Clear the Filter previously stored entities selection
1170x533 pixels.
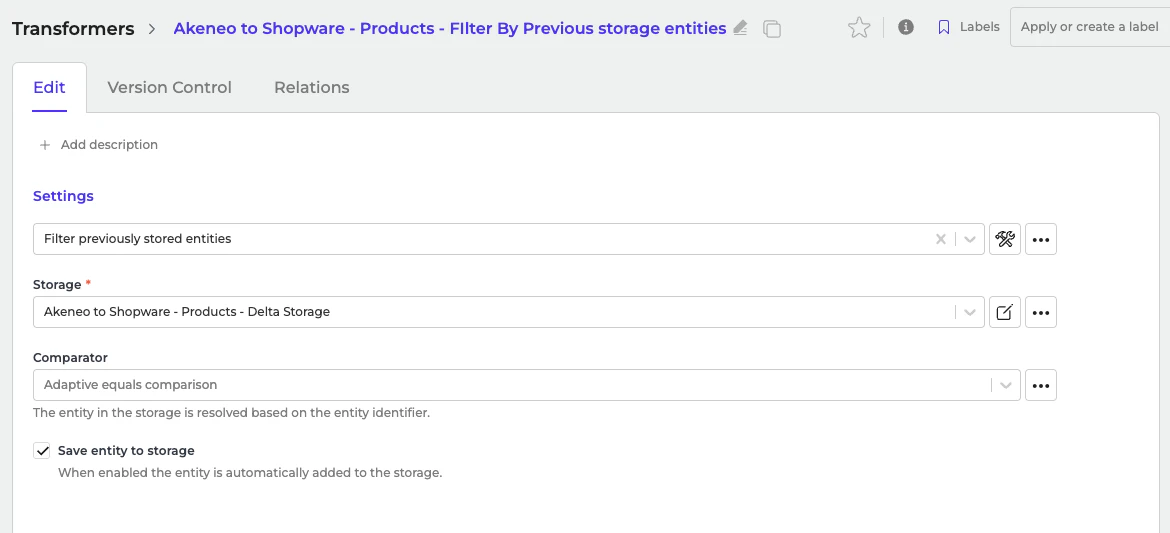coord(940,239)
